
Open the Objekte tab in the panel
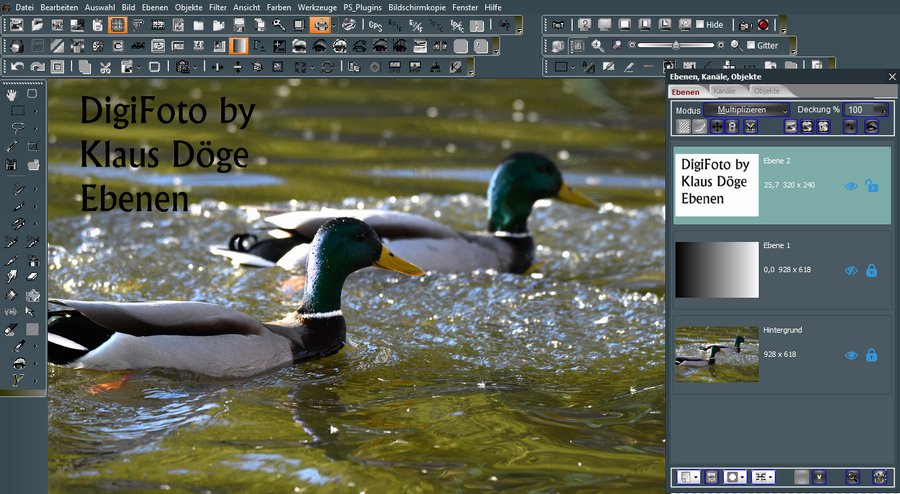pyautogui.click(x=766, y=91)
